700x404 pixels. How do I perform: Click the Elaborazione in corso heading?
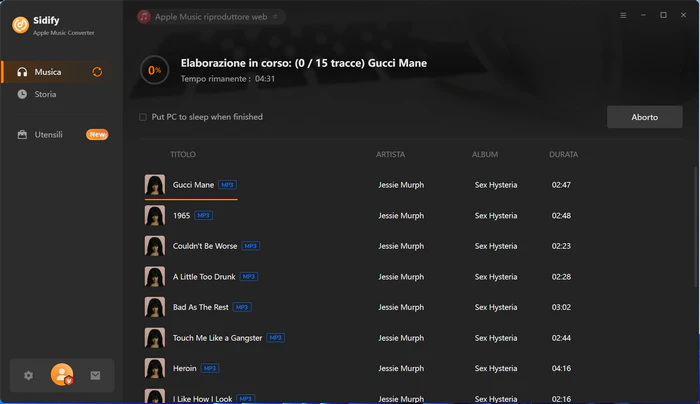[x=304, y=63]
